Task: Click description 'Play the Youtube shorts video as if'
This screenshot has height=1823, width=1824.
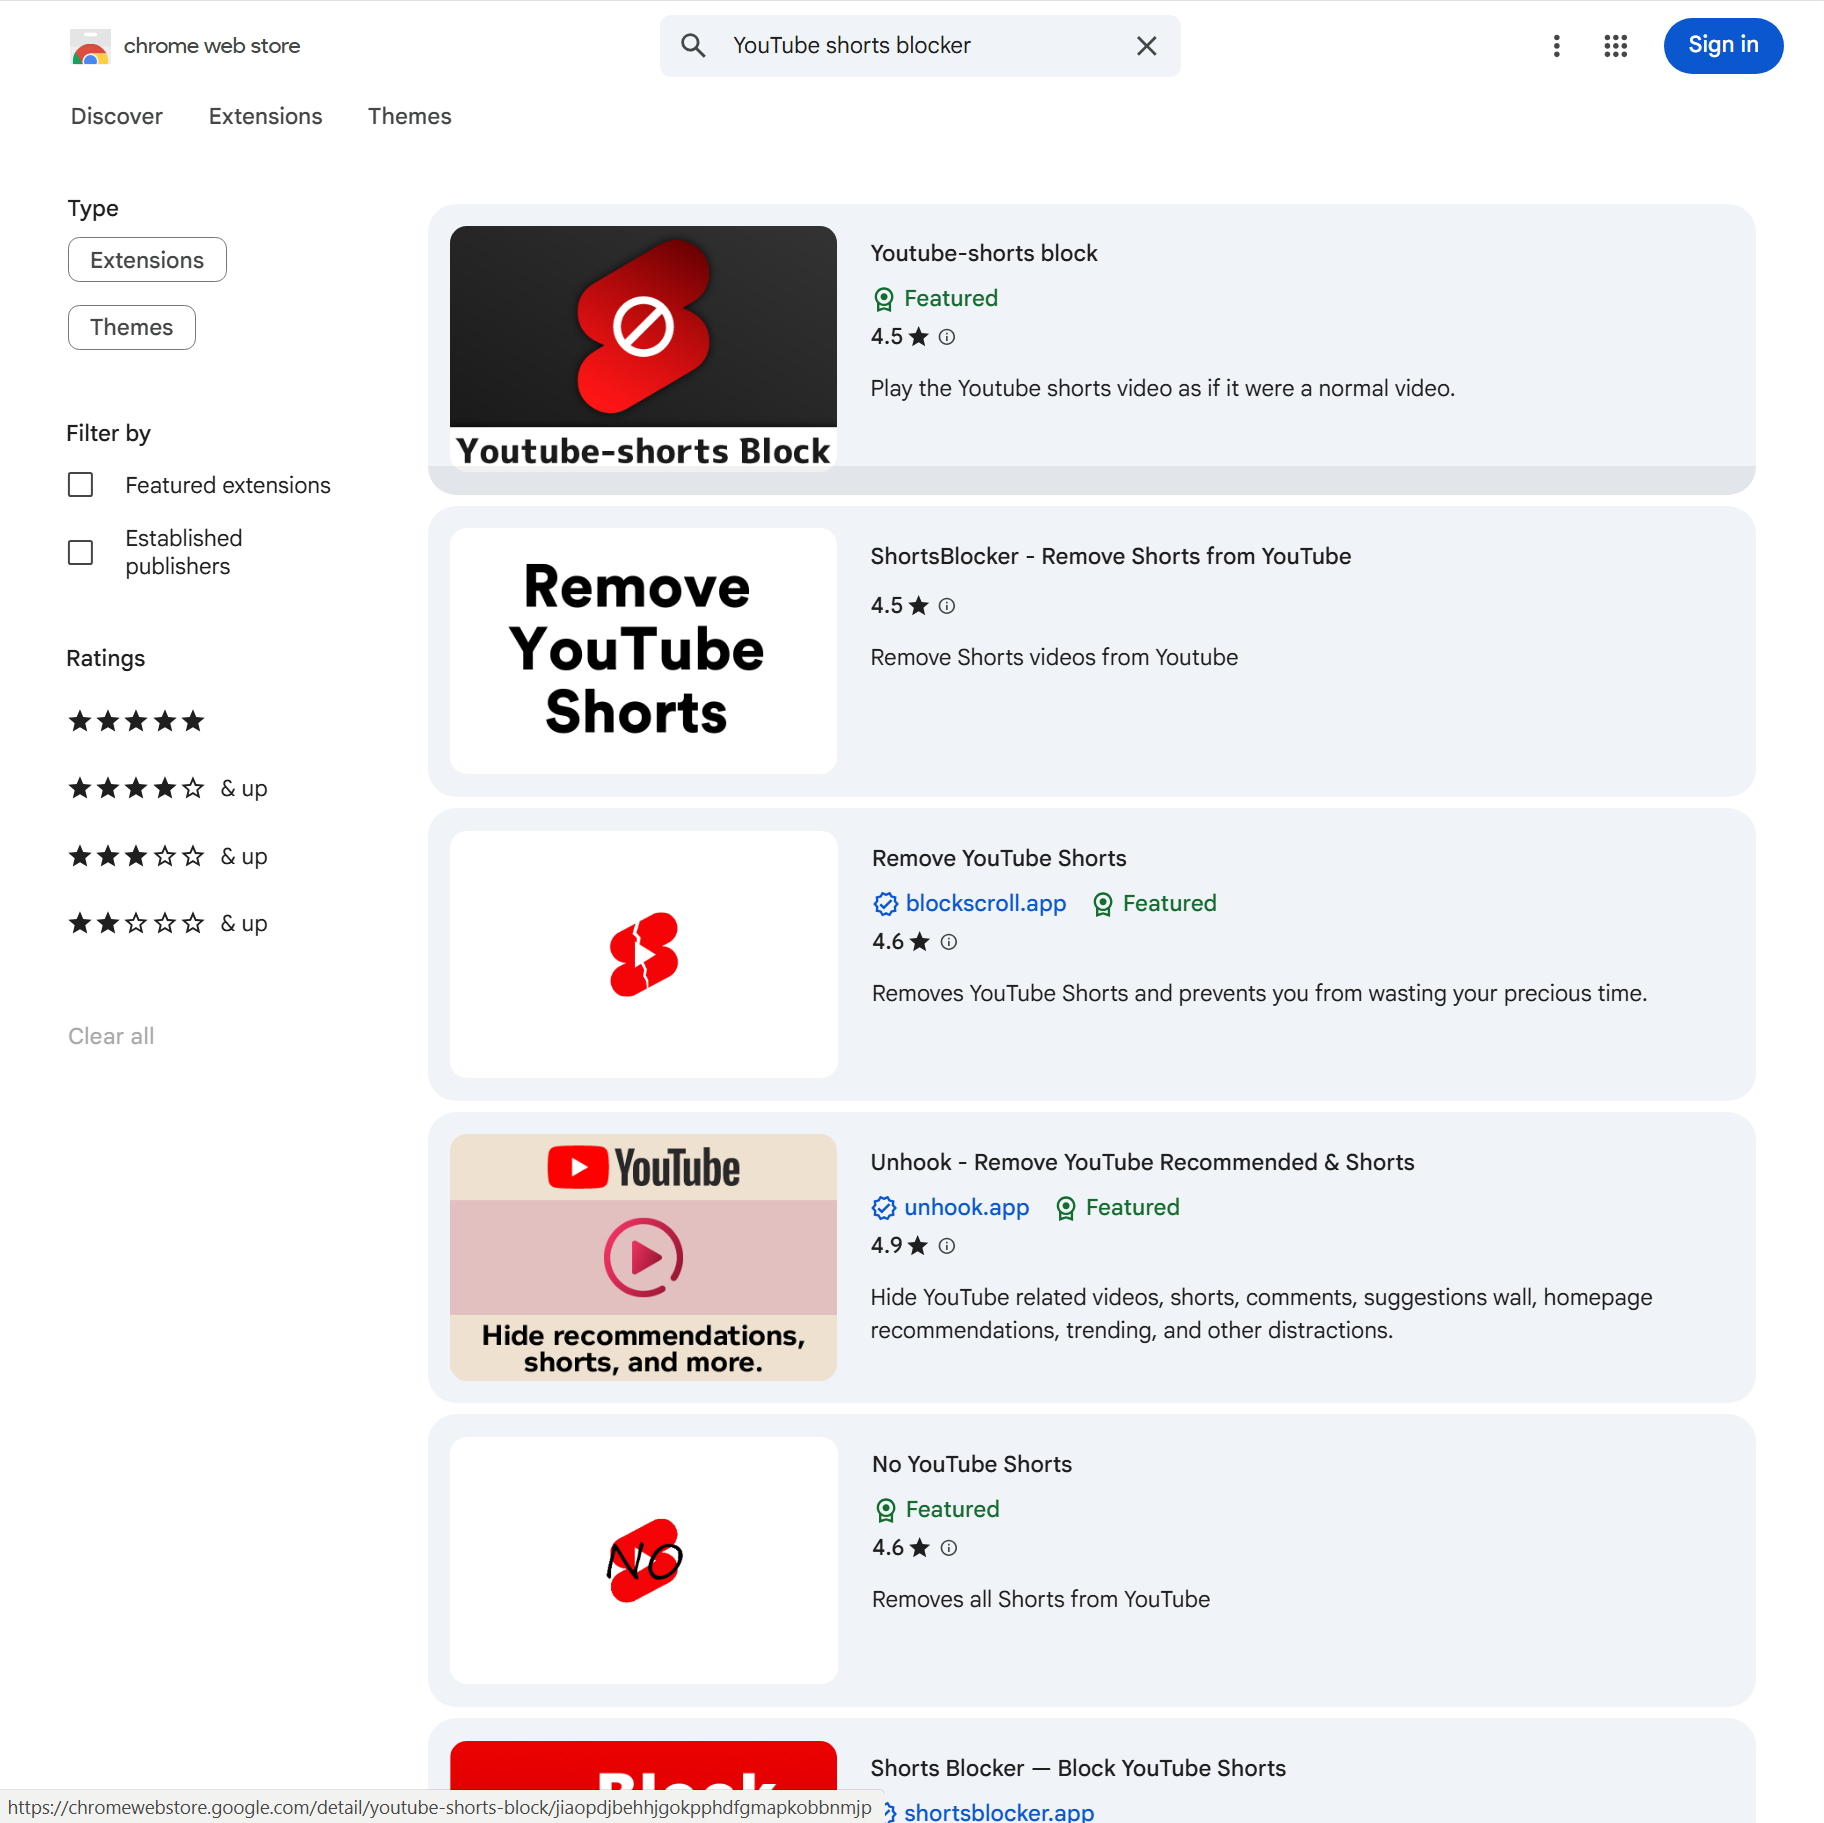Action: [1163, 388]
